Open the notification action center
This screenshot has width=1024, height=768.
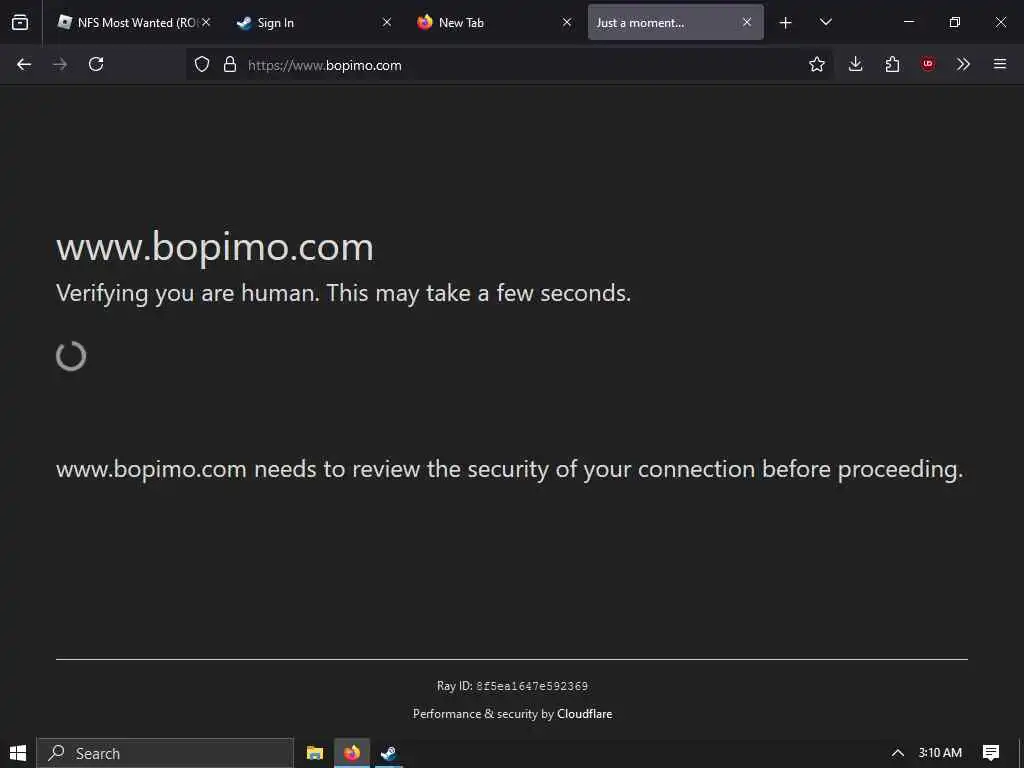point(991,753)
